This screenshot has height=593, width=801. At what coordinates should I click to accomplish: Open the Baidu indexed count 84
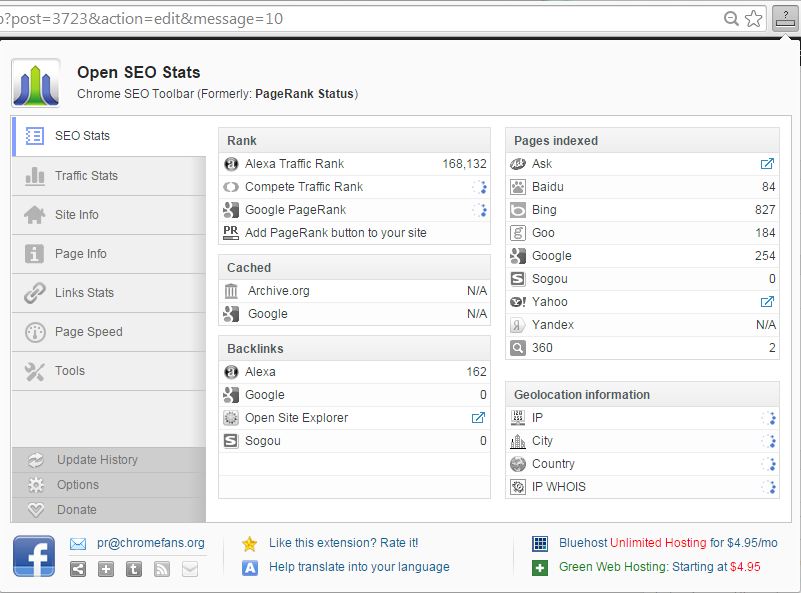768,187
